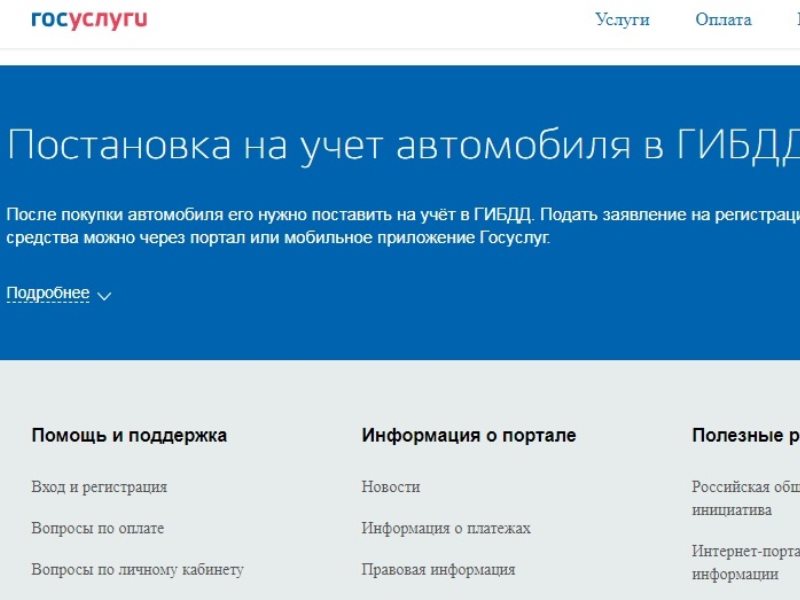
Task: Open Вопросы по личному кабинету link
Action: 138,569
